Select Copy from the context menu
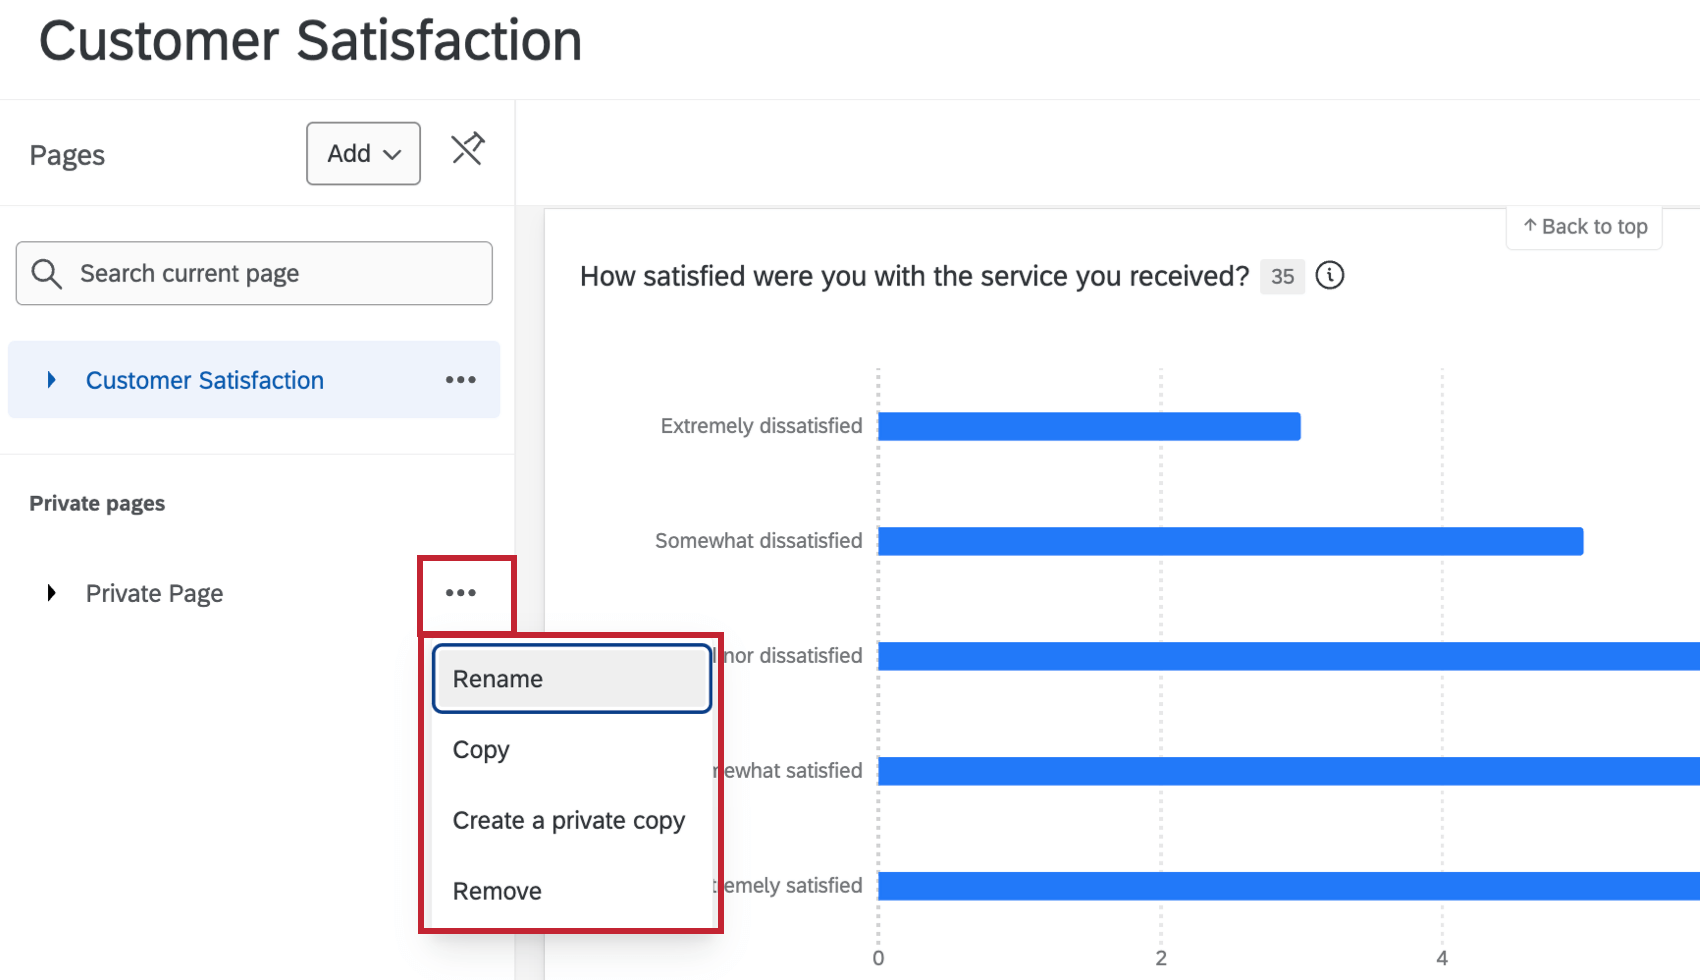Screen dimensions: 1700x980 click(x=481, y=749)
